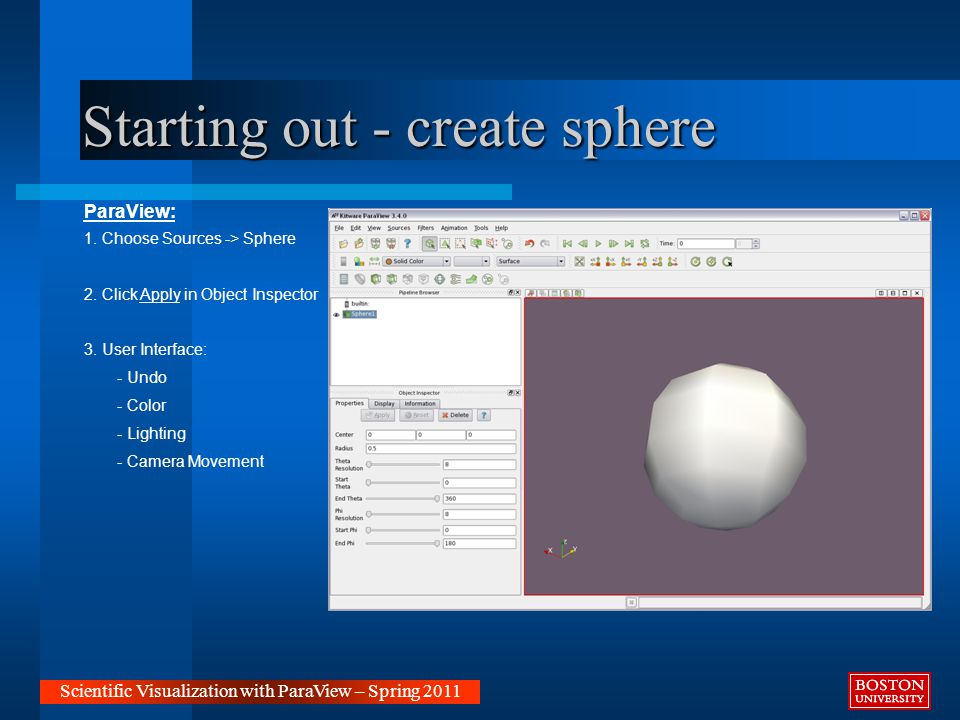Click the Open file folder icon

pos(343,244)
